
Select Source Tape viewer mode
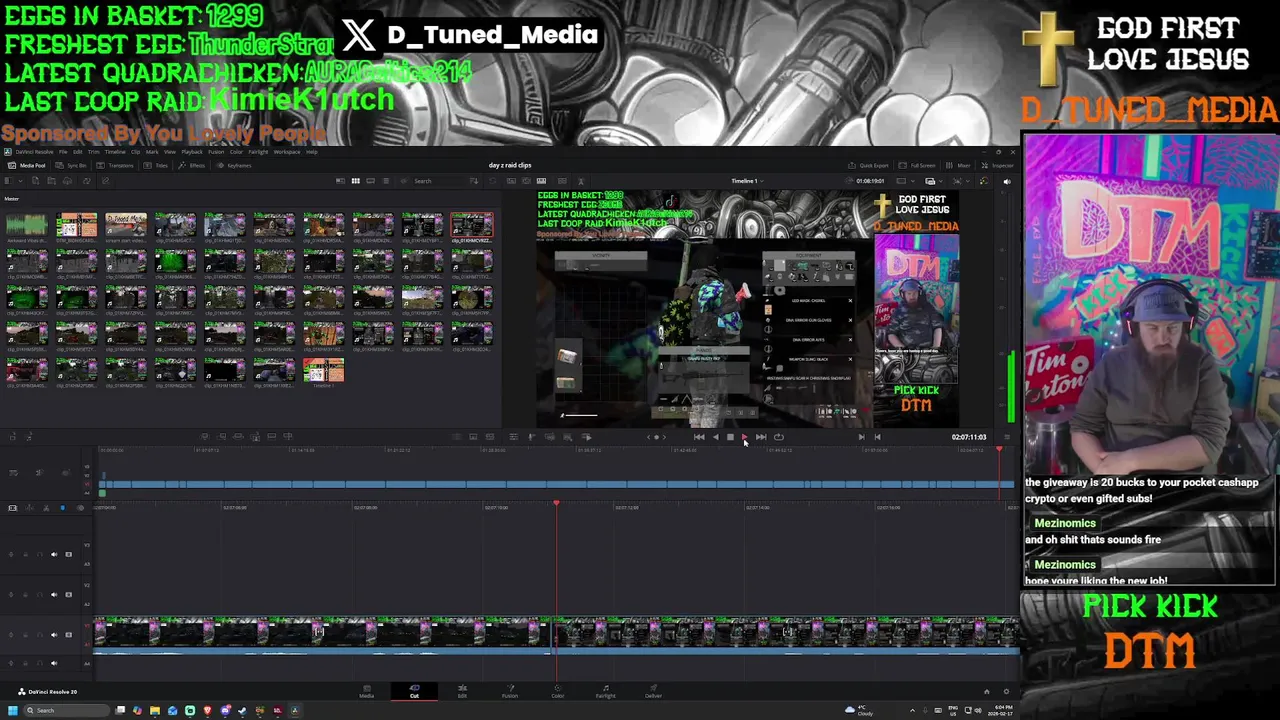[x=526, y=181]
